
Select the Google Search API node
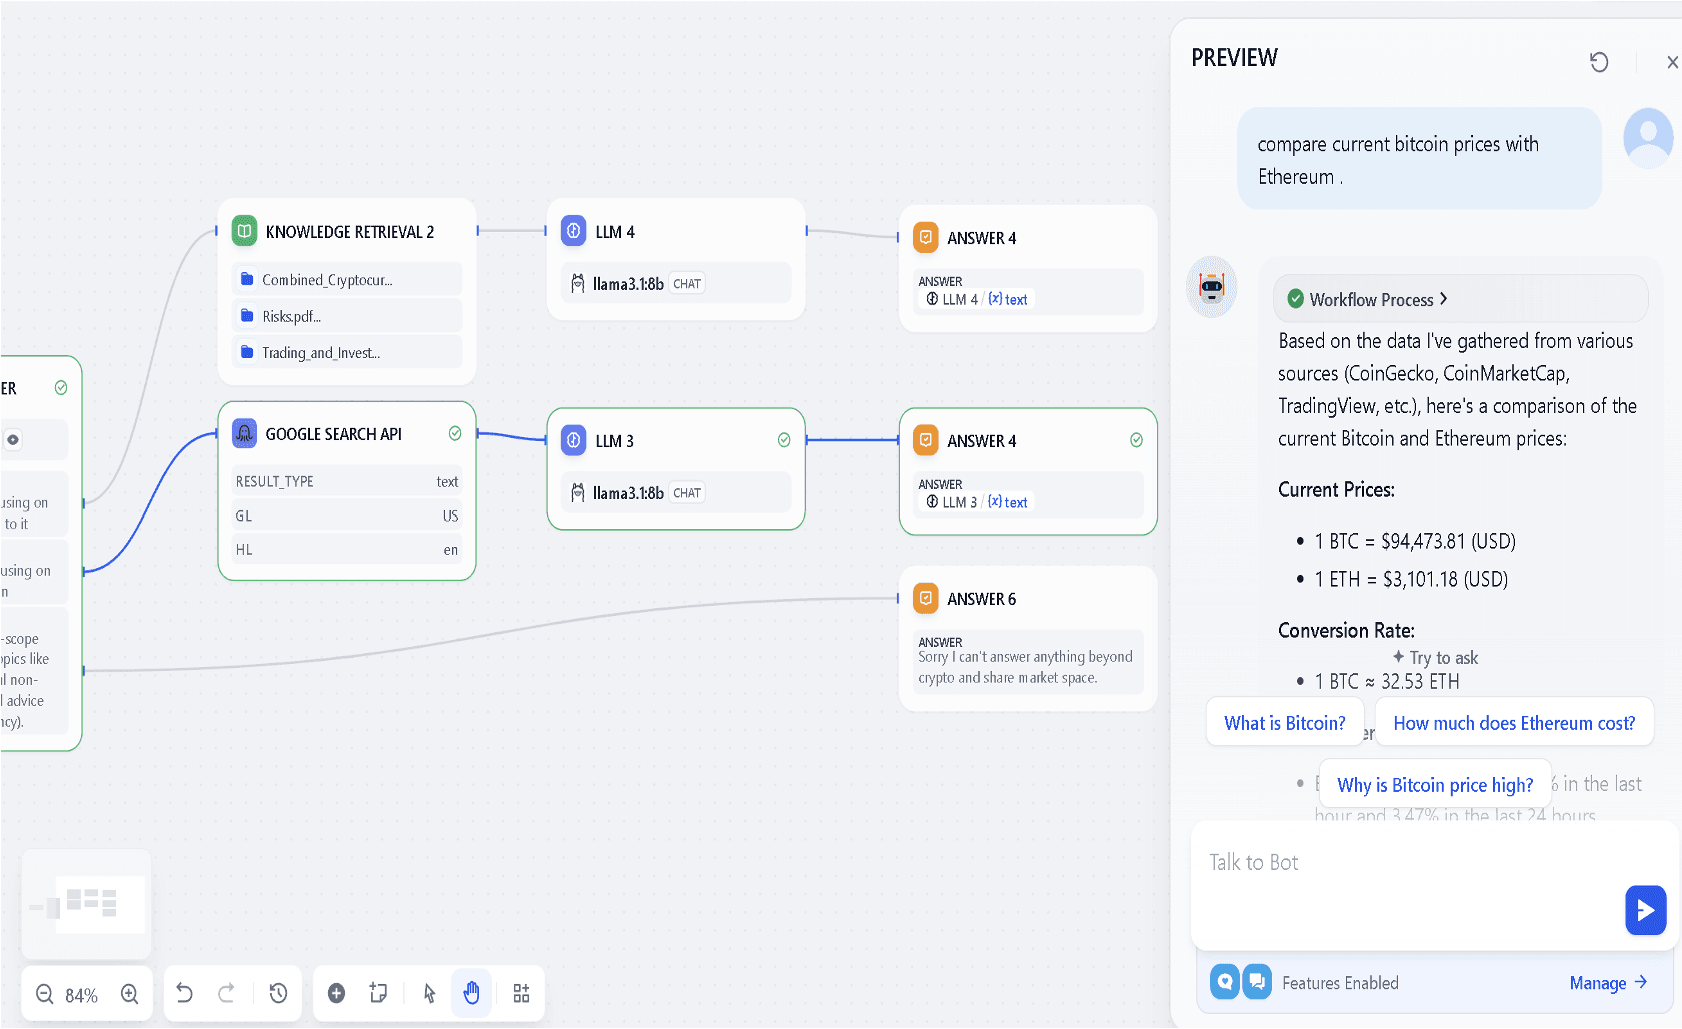click(x=334, y=434)
